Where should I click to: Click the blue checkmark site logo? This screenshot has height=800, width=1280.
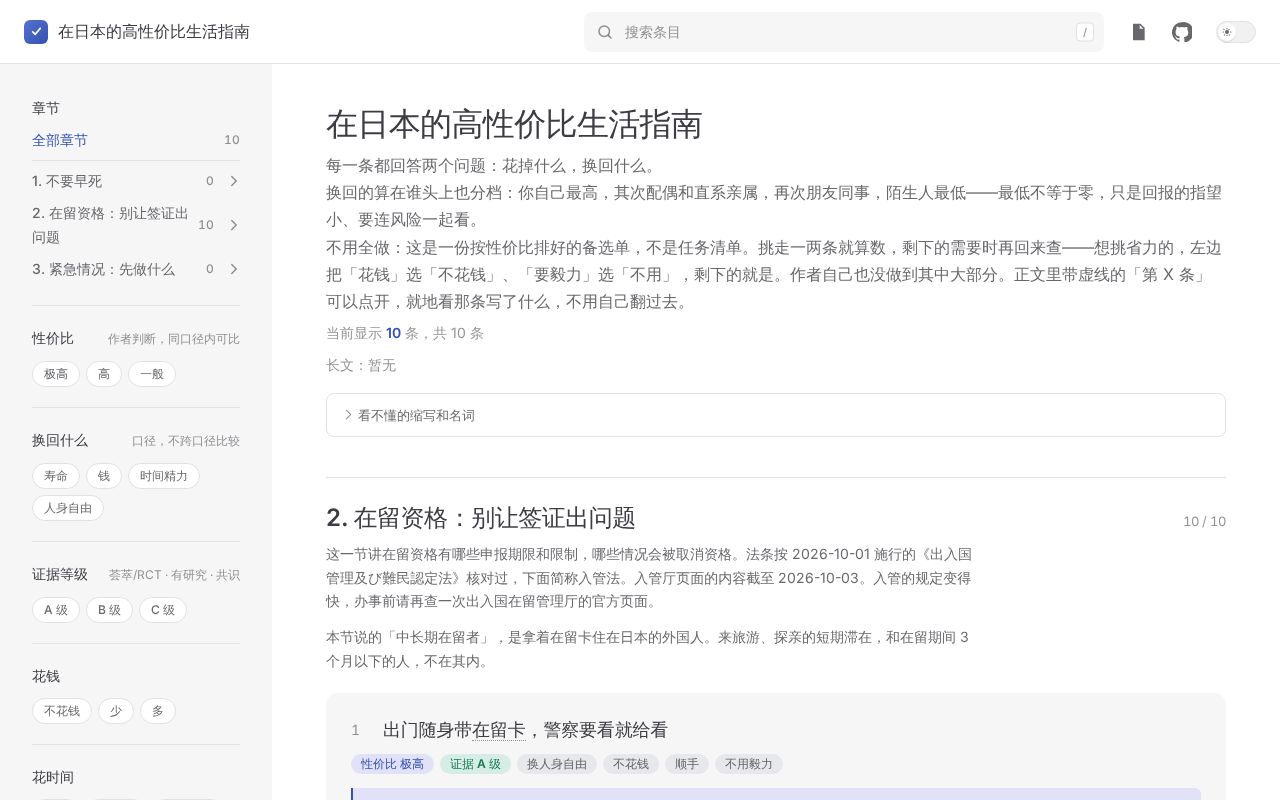pyautogui.click(x=36, y=32)
